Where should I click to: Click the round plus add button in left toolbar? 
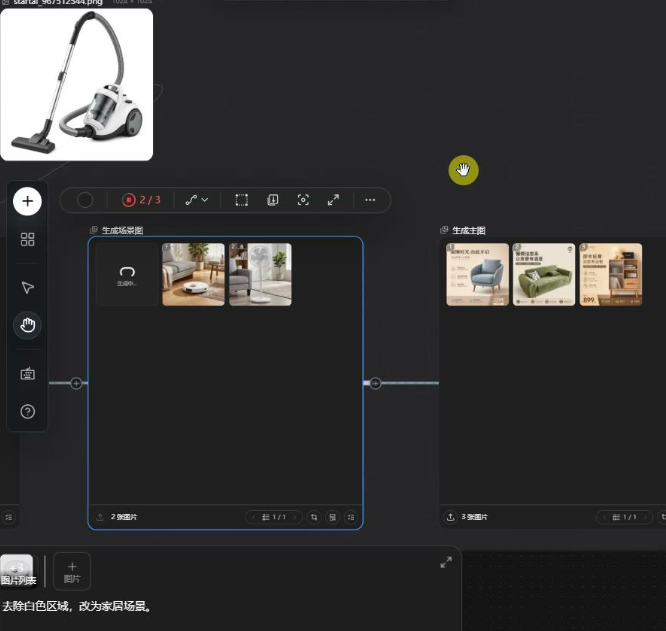coord(27,201)
